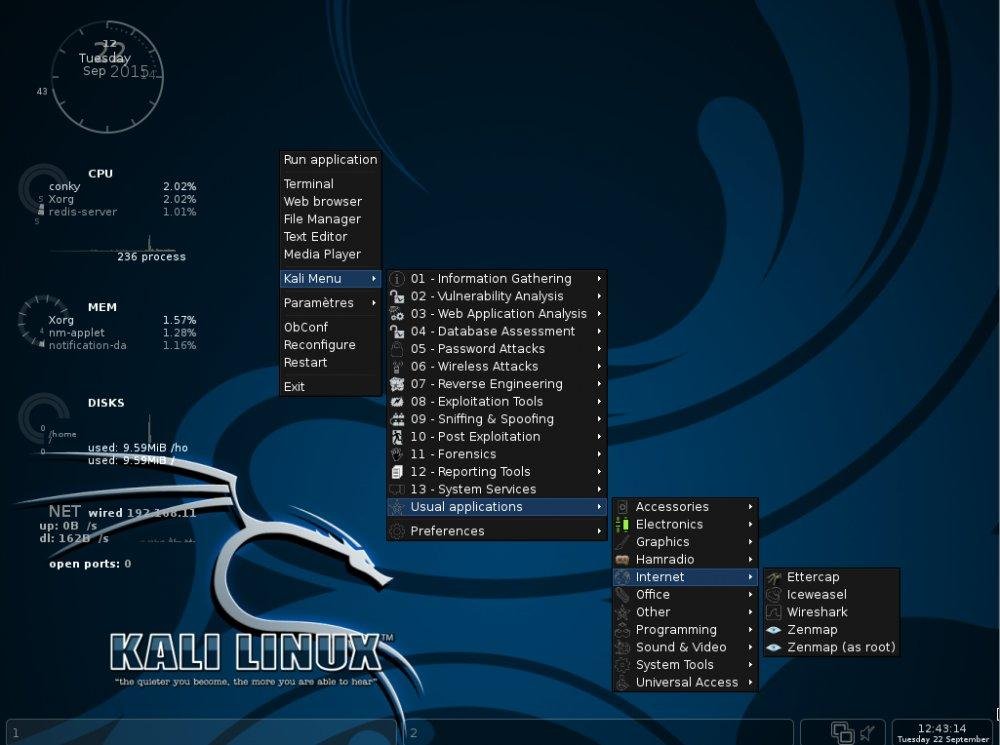This screenshot has height=745, width=1000.
Task: Expand Usual applications submenu arrow
Action: coord(599,507)
